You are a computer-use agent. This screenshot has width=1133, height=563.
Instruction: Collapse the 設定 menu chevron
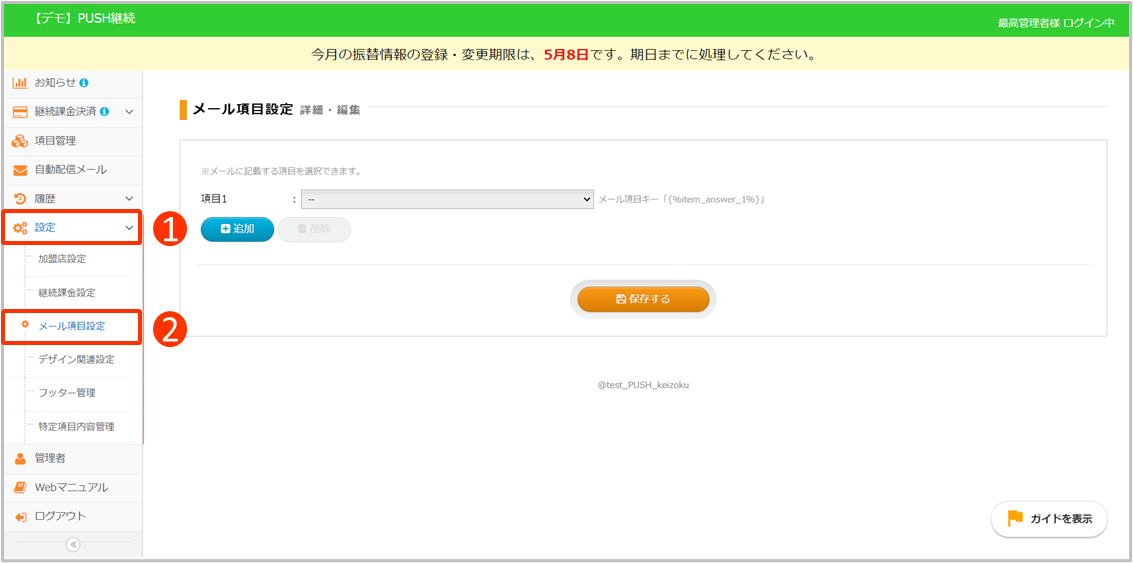coord(129,228)
